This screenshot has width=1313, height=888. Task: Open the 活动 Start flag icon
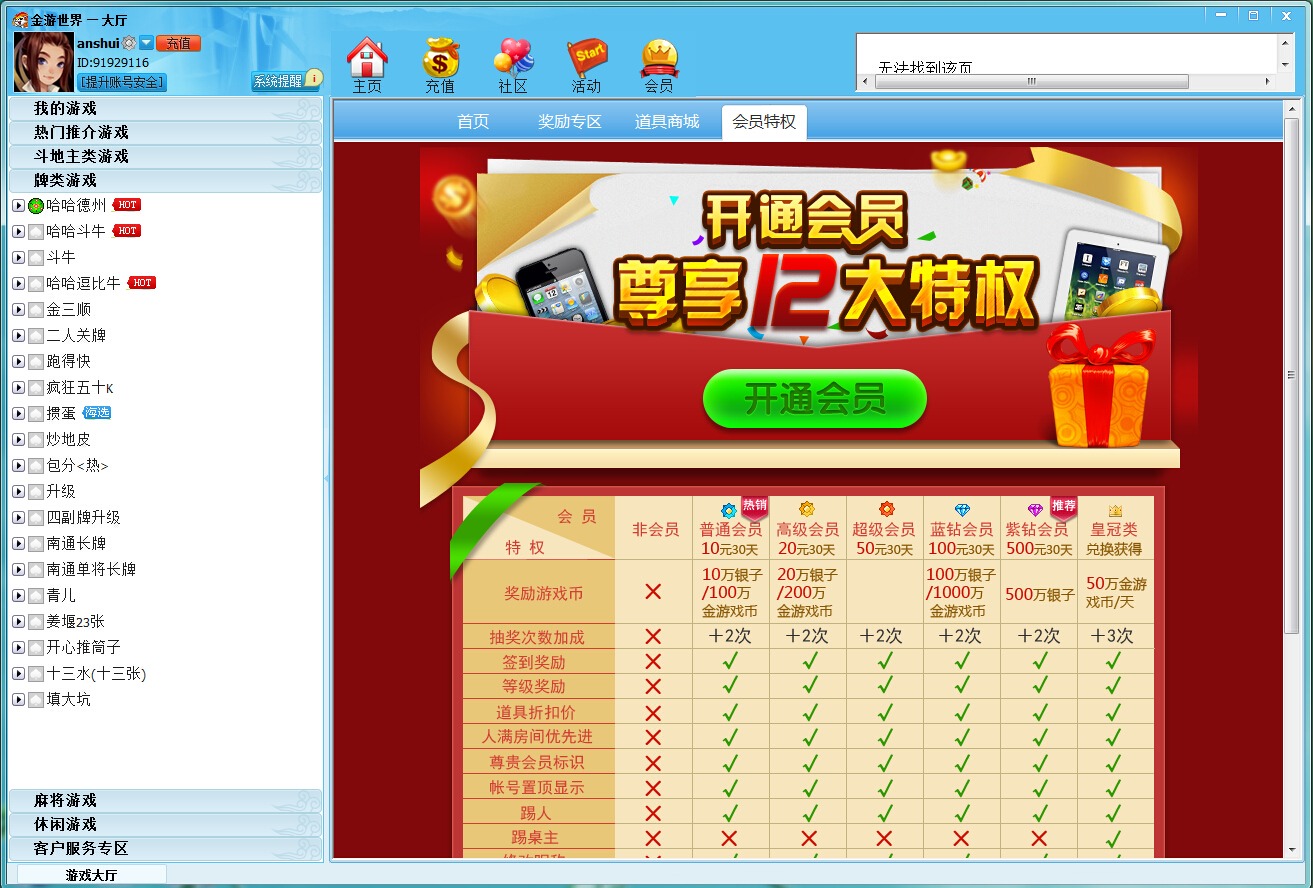tap(586, 59)
